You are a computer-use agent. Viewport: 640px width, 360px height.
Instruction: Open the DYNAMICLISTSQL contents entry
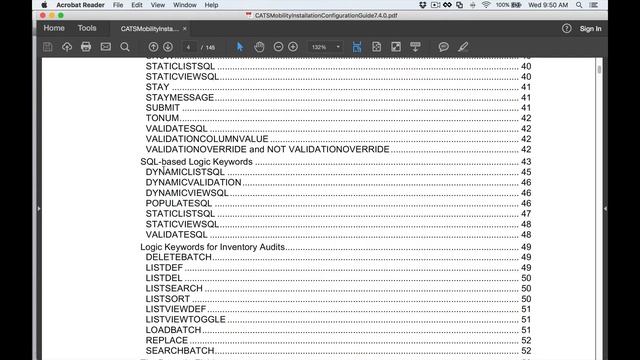point(185,172)
